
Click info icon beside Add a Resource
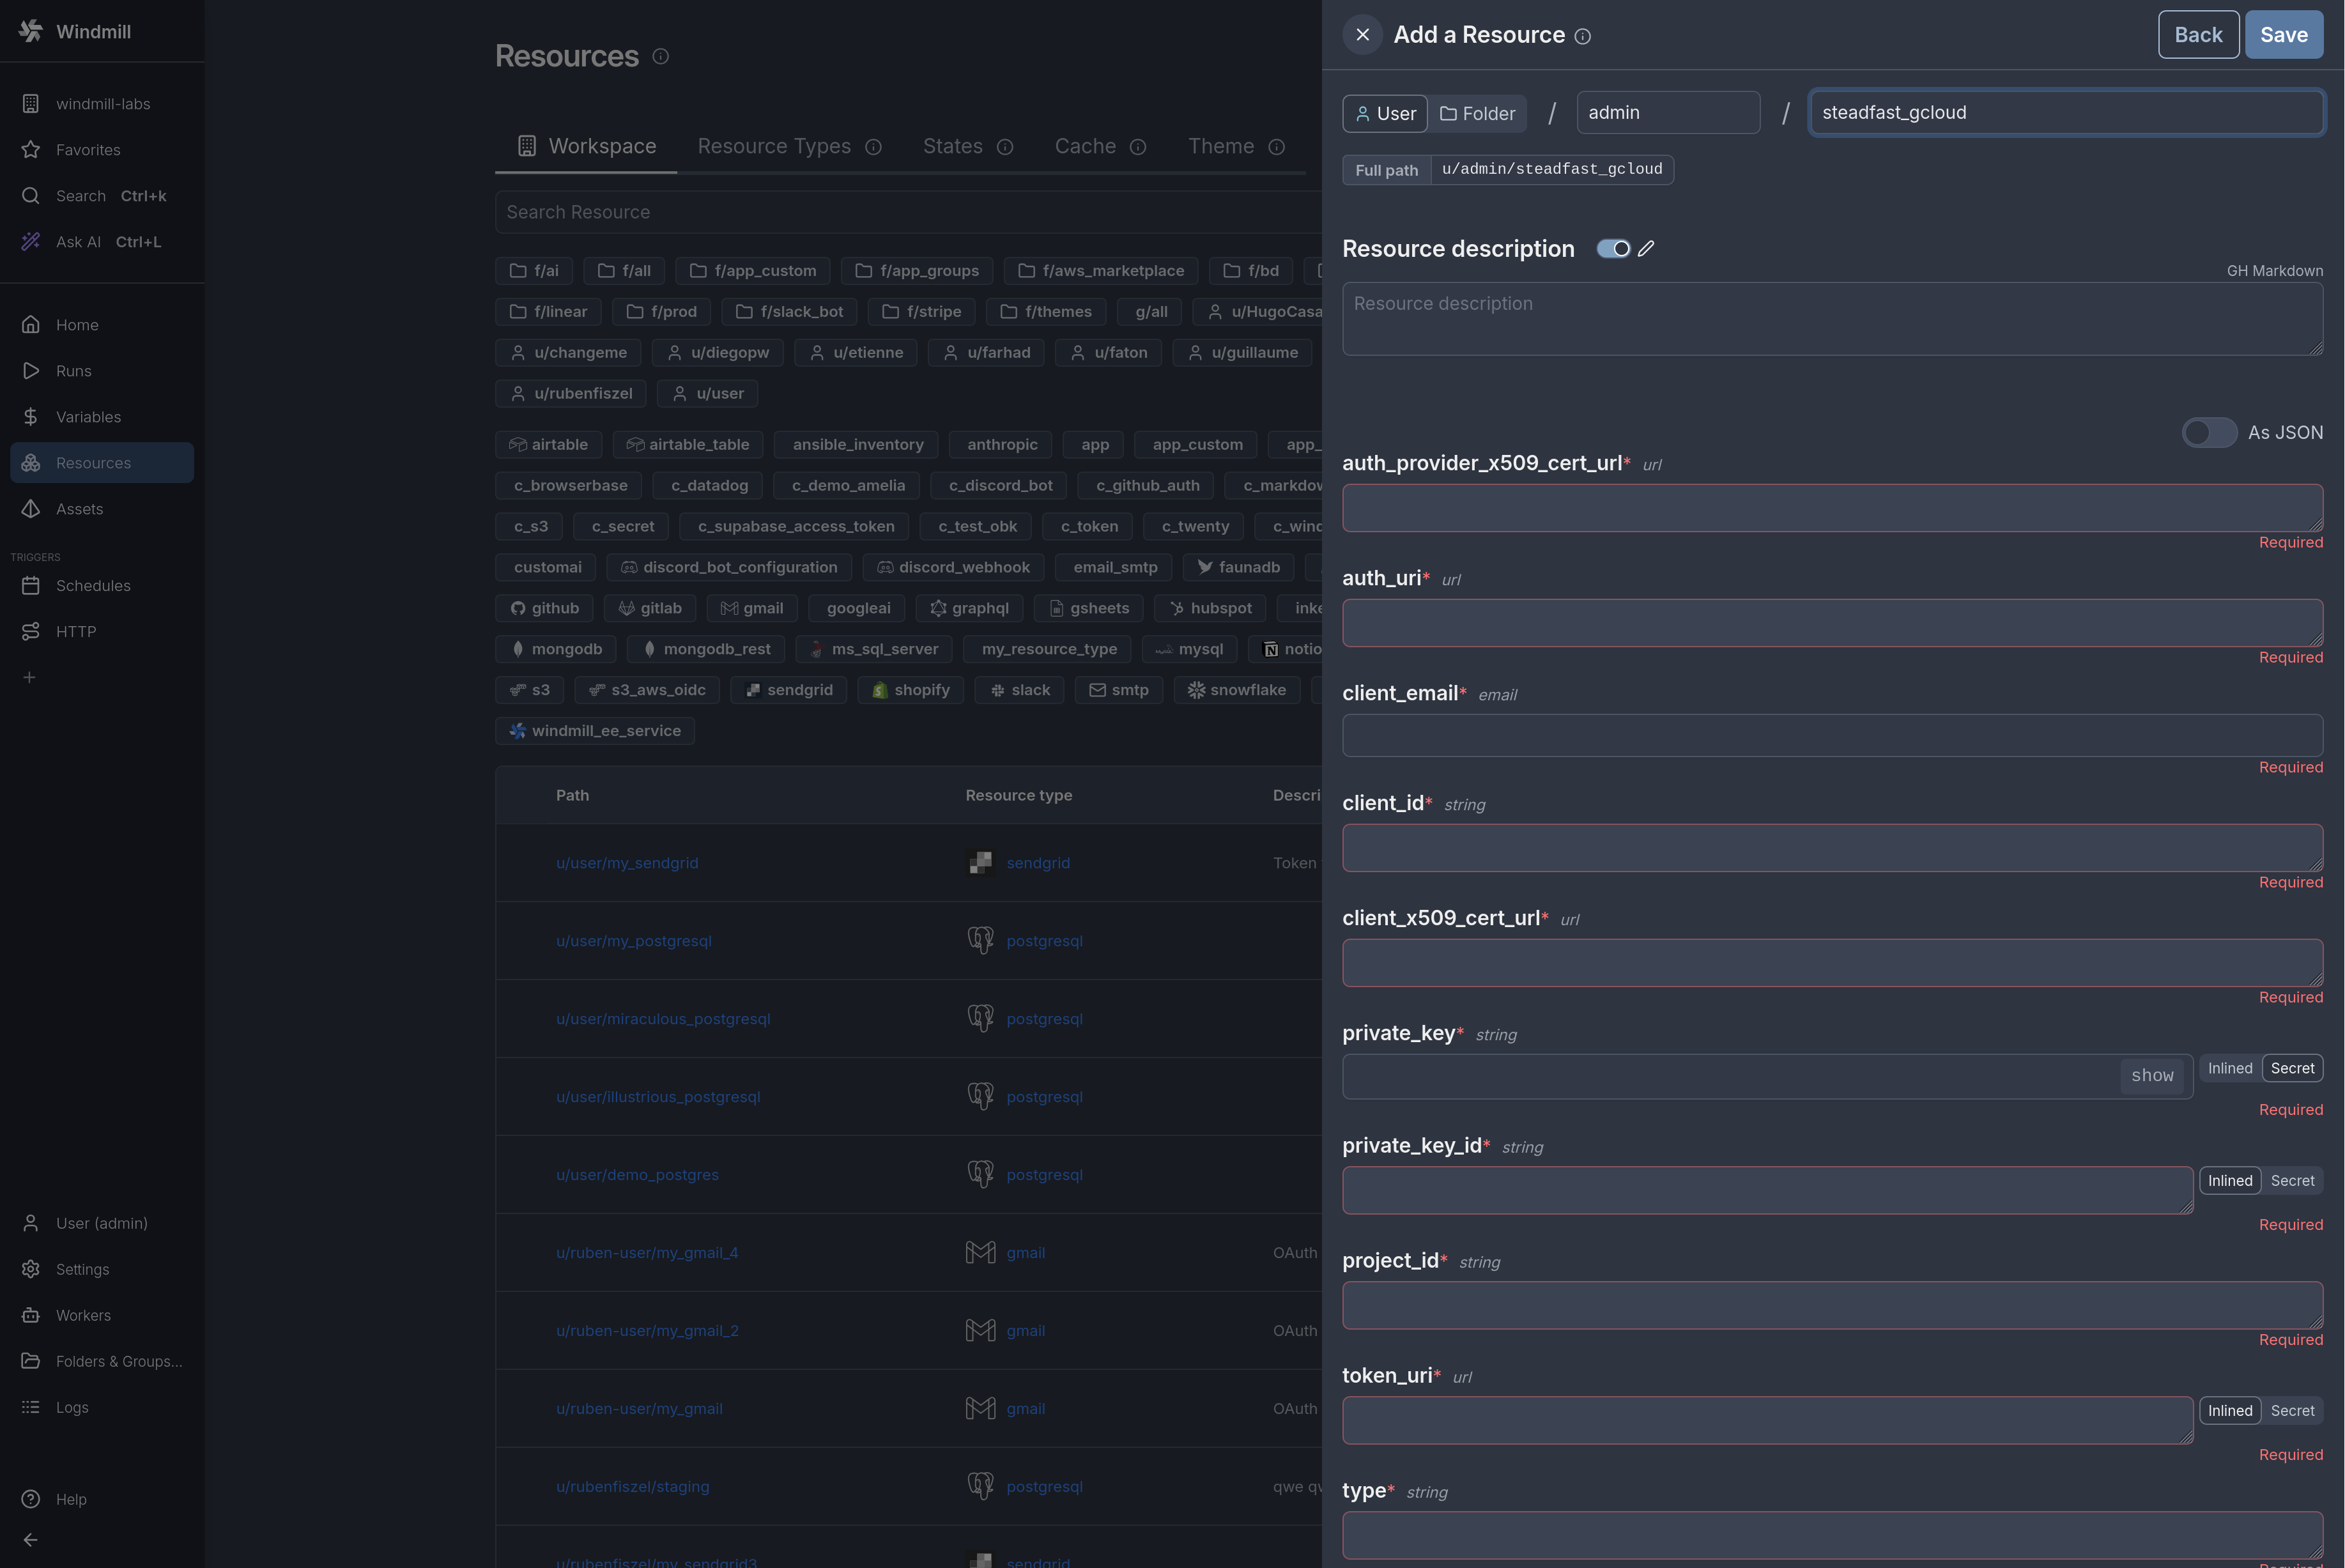coord(1583,37)
